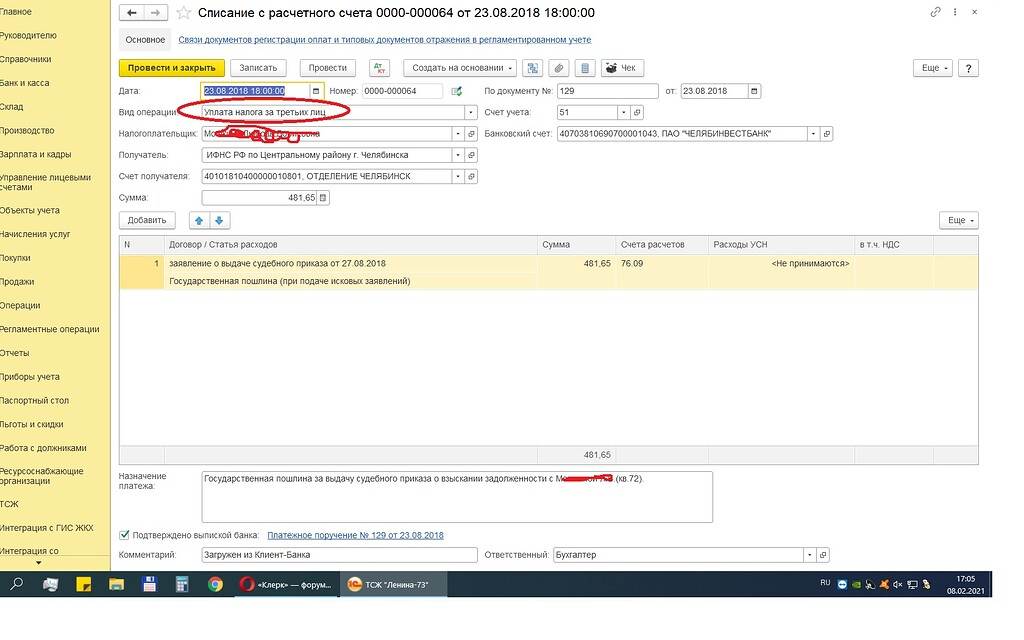Open Получатель item form icon
1024x640 pixels.
coord(471,155)
